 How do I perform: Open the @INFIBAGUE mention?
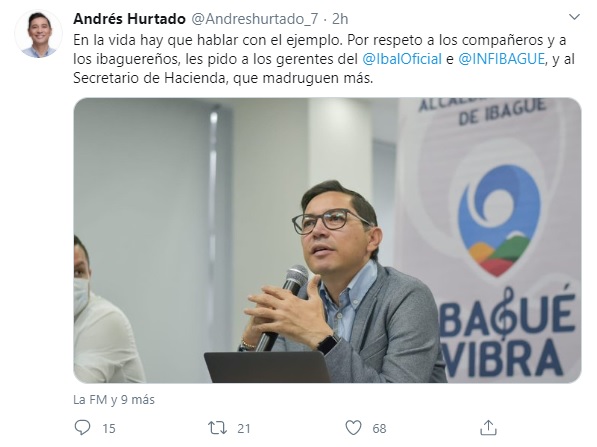pos(501,59)
